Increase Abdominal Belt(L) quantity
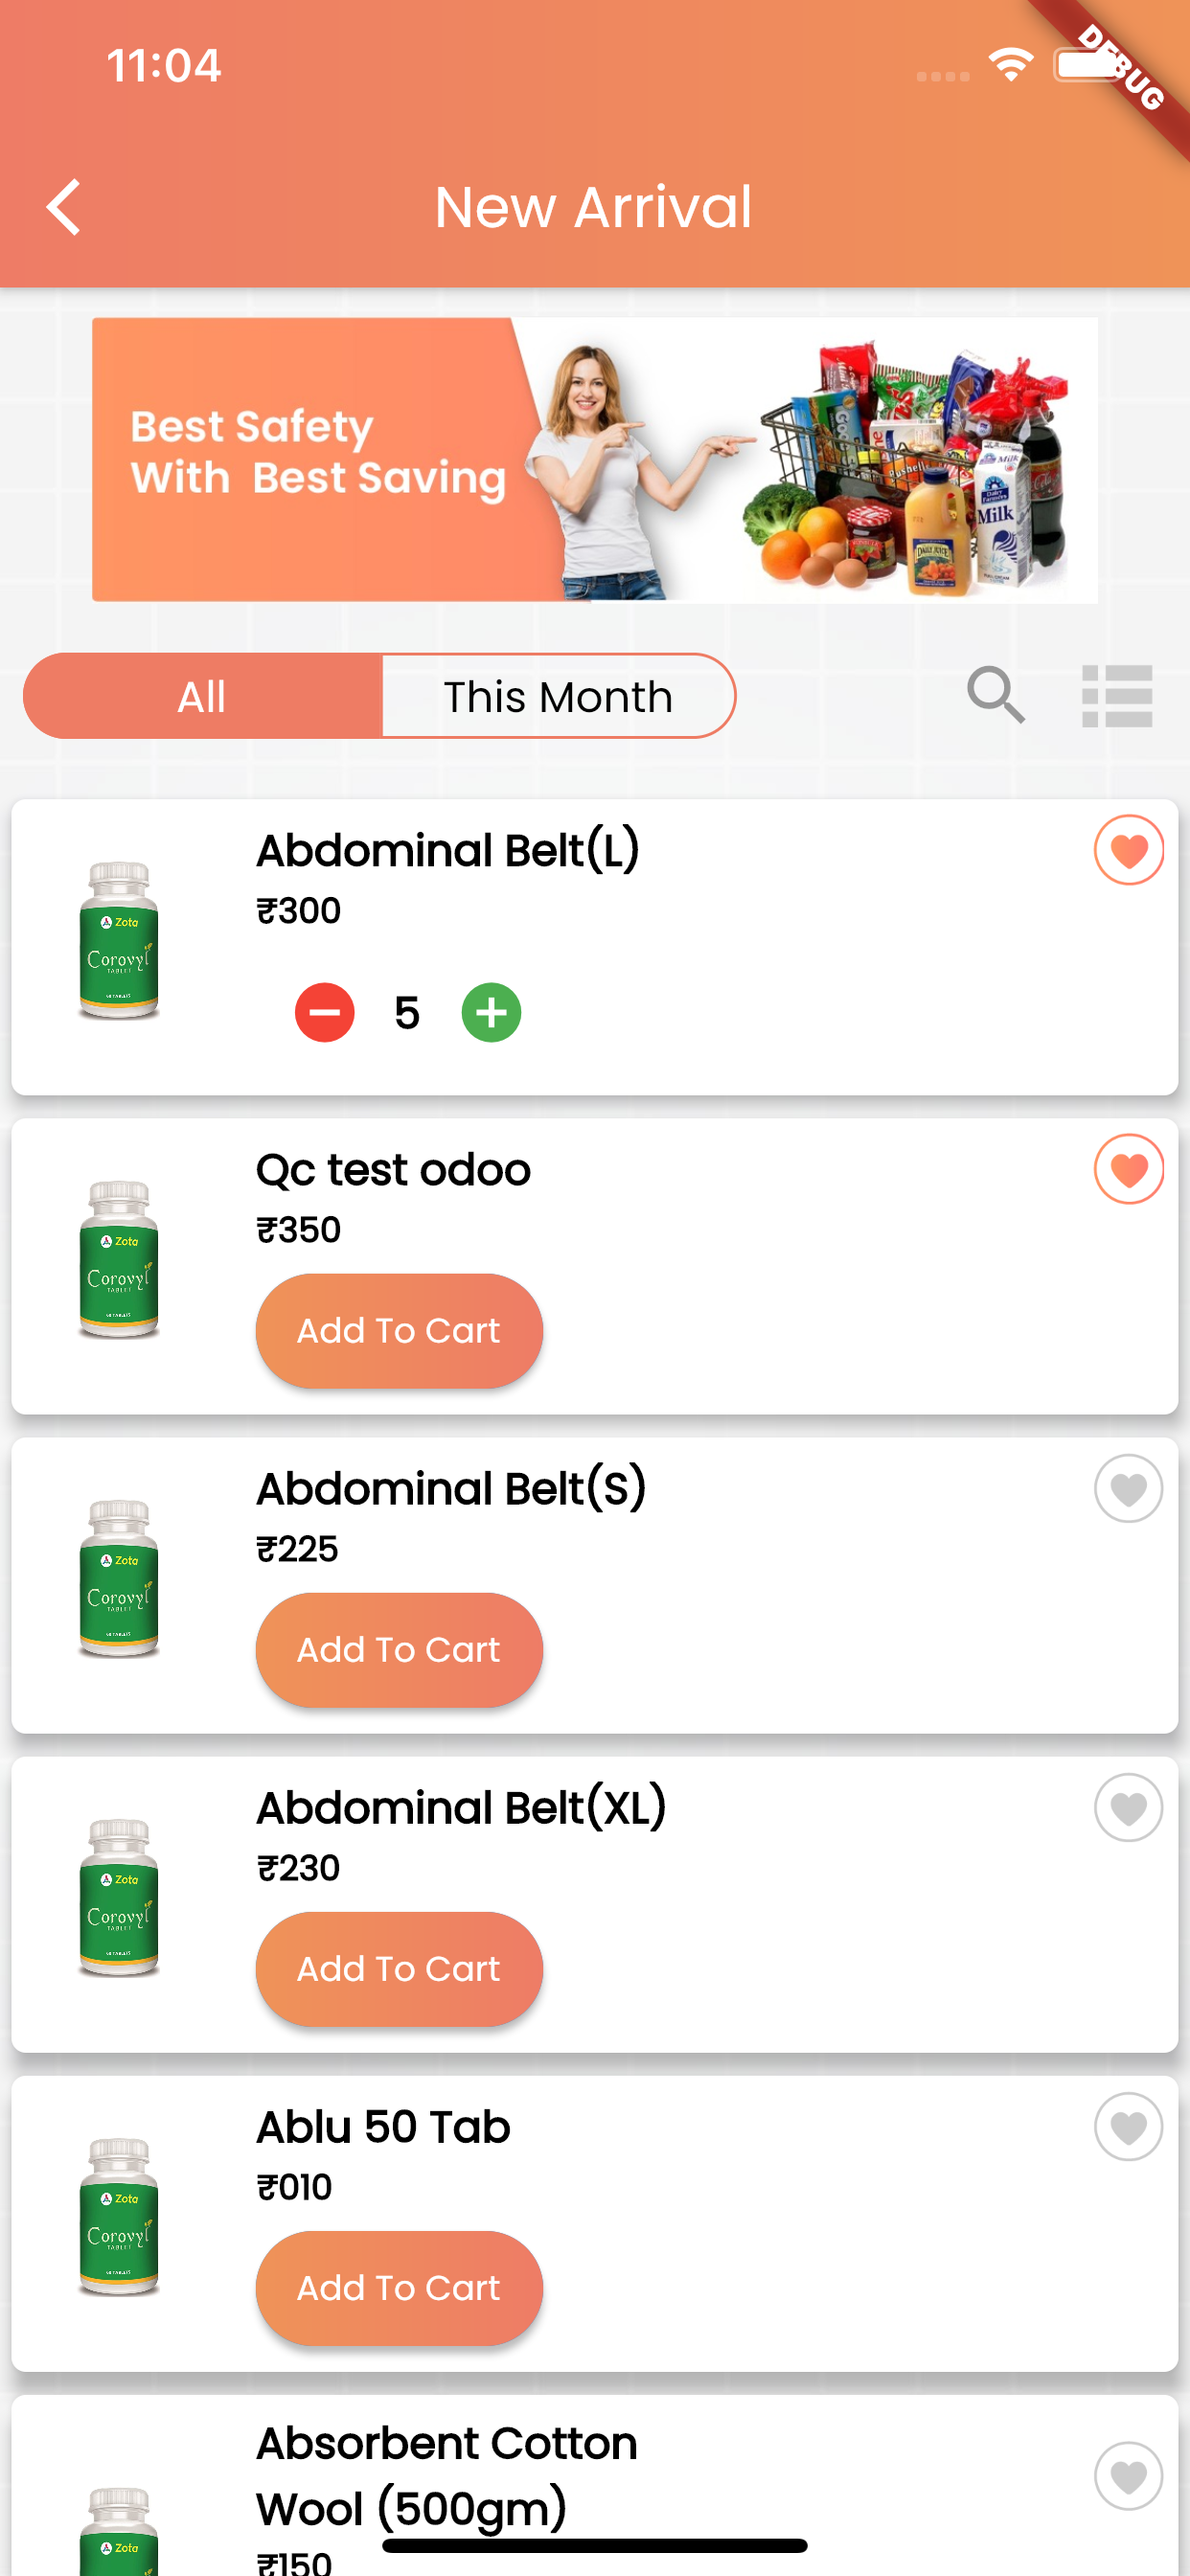This screenshot has height=2576, width=1190. coord(491,1012)
